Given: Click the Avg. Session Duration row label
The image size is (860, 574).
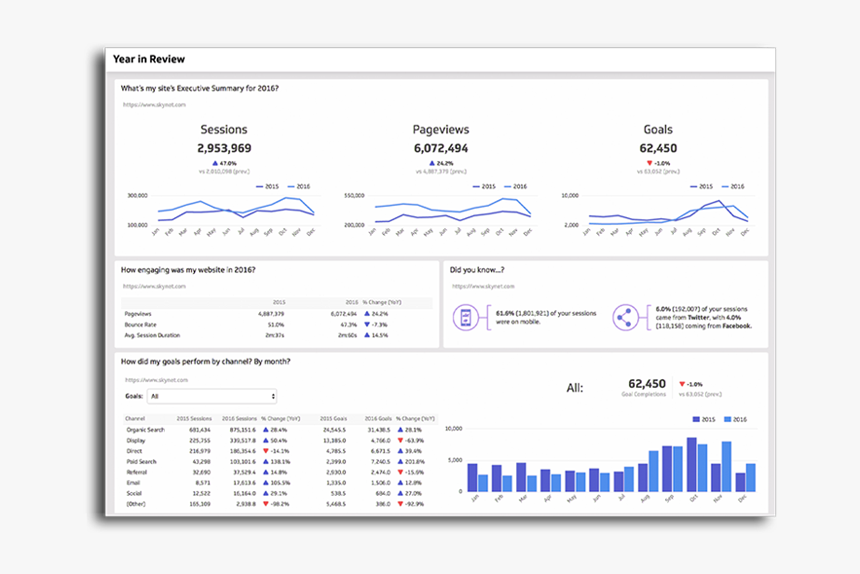Looking at the screenshot, I should point(152,335).
